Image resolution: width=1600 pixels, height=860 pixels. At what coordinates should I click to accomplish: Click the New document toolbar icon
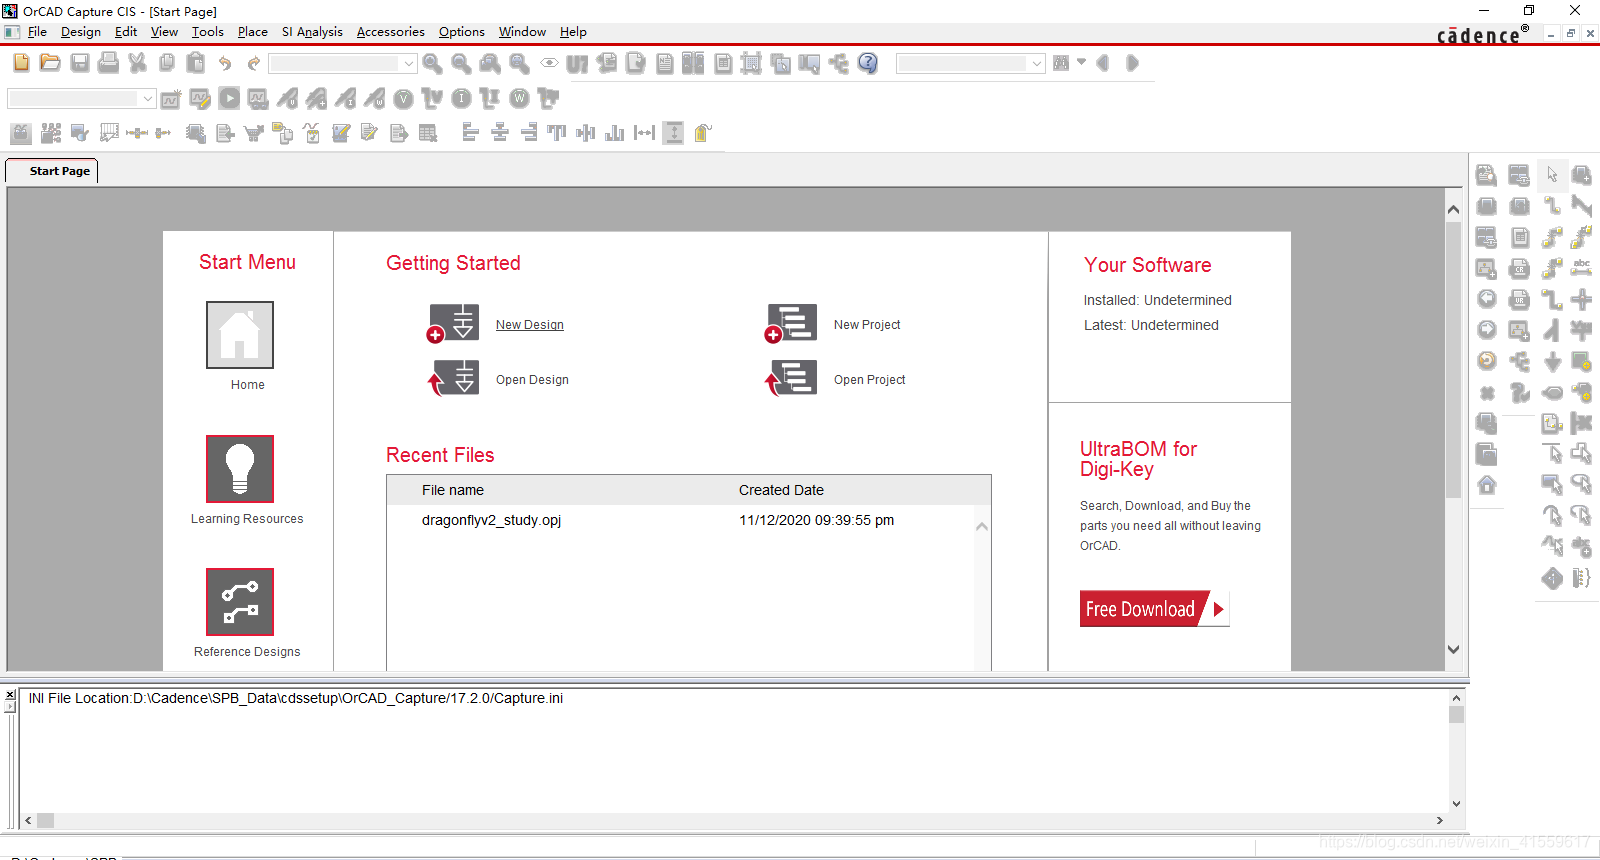pyautogui.click(x=21, y=63)
